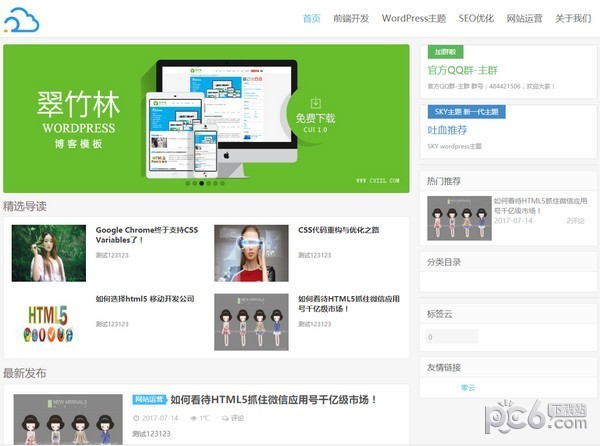The image size is (600, 446).
Task: Click the eye views icon in post meta
Action: 194,418
